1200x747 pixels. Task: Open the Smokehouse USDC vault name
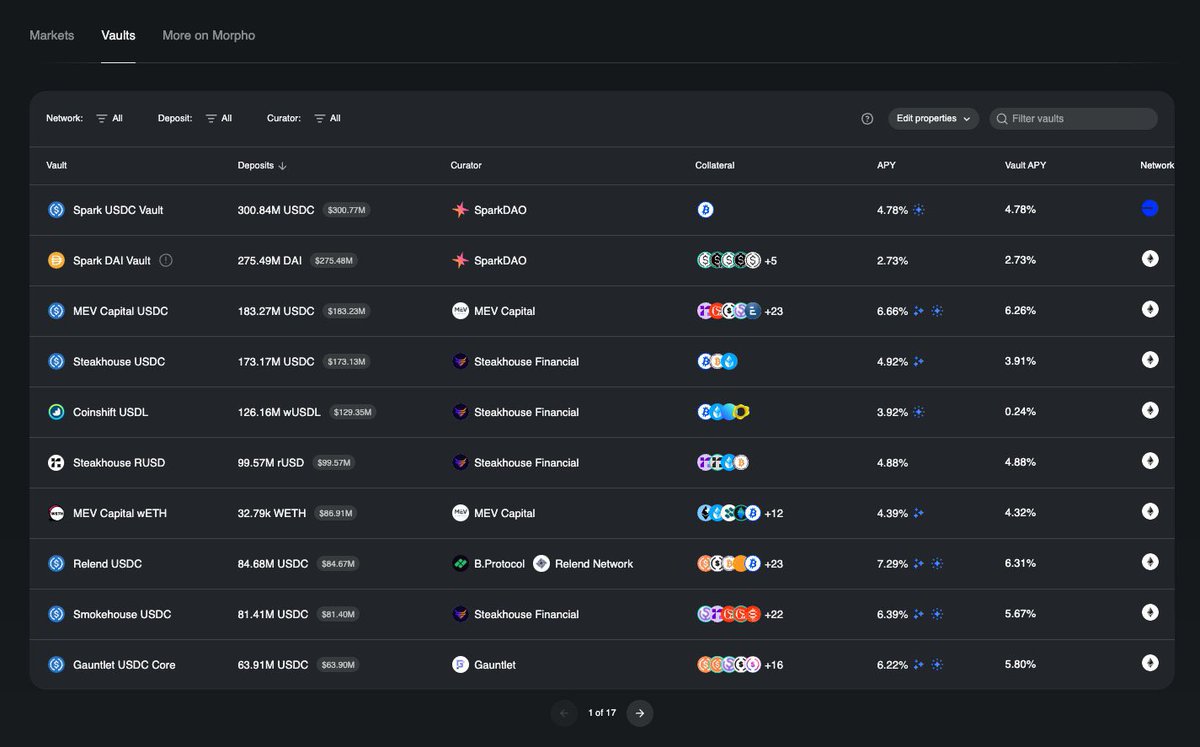122,614
